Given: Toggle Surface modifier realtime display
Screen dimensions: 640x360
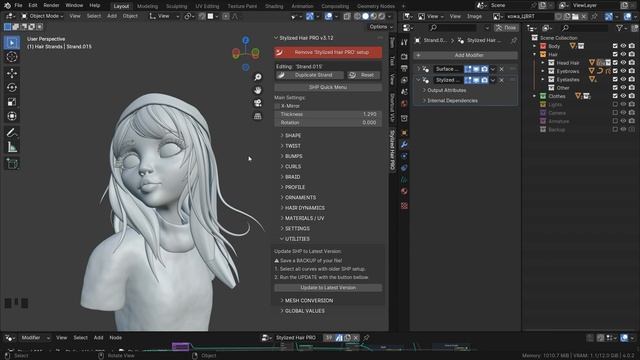Looking at the screenshot, I should click(x=476, y=69).
